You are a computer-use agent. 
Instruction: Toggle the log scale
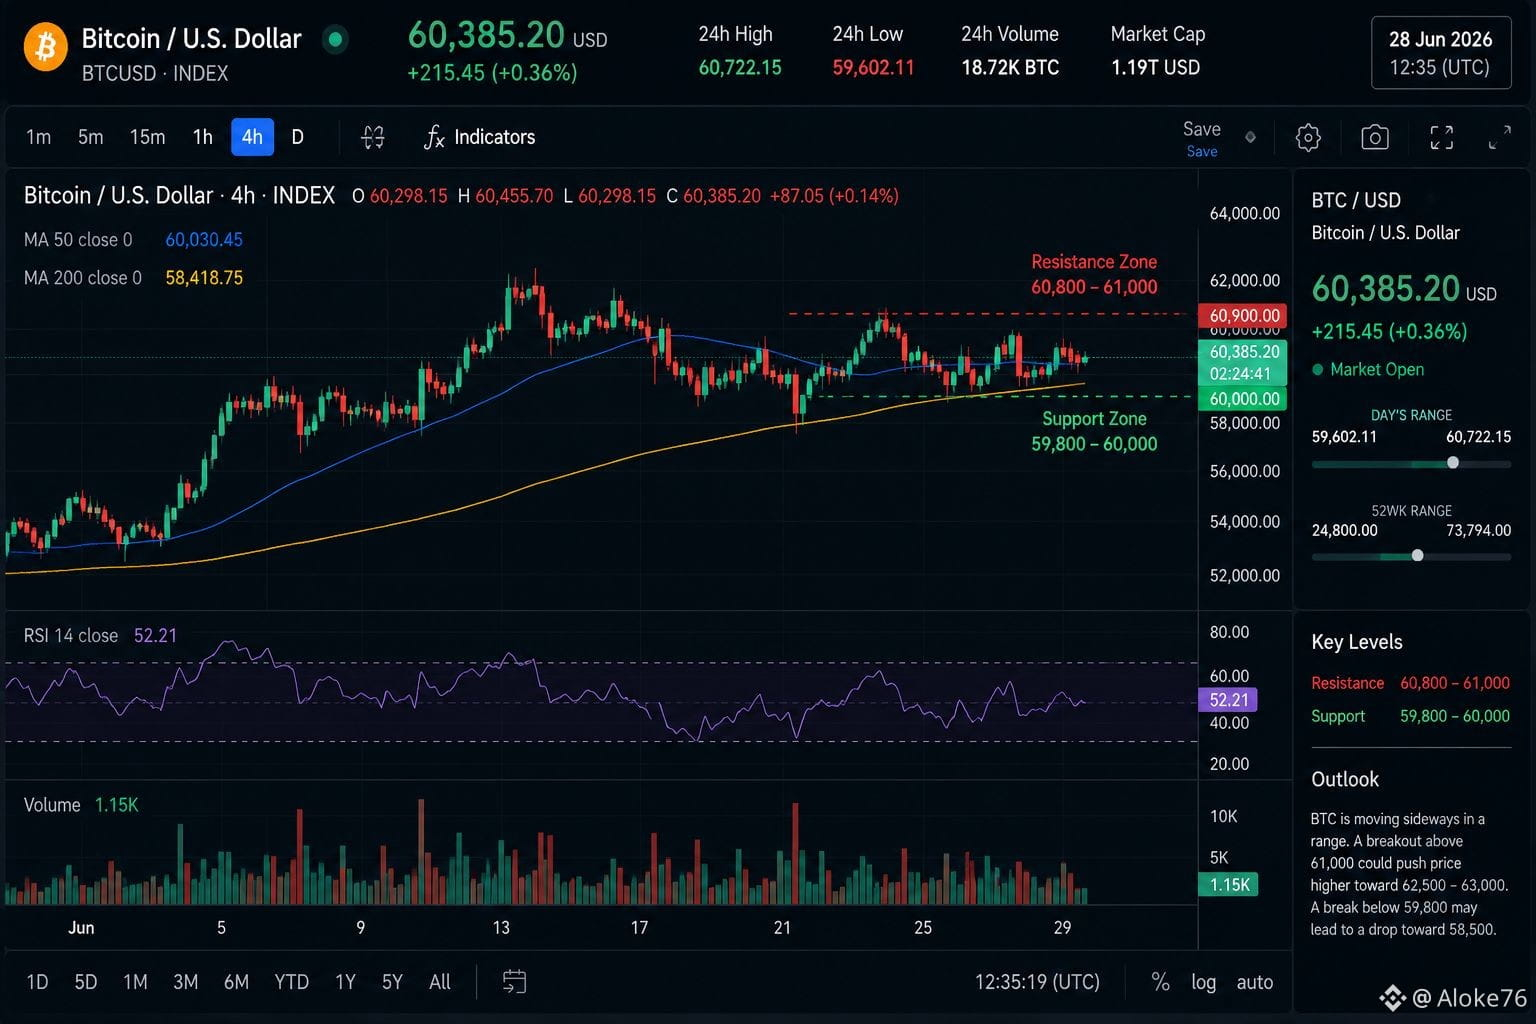pyautogui.click(x=1204, y=982)
